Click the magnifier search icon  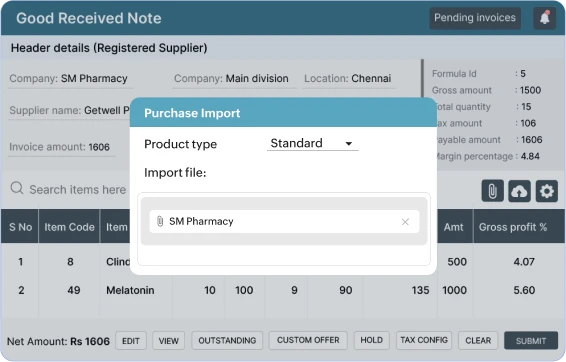(17, 188)
